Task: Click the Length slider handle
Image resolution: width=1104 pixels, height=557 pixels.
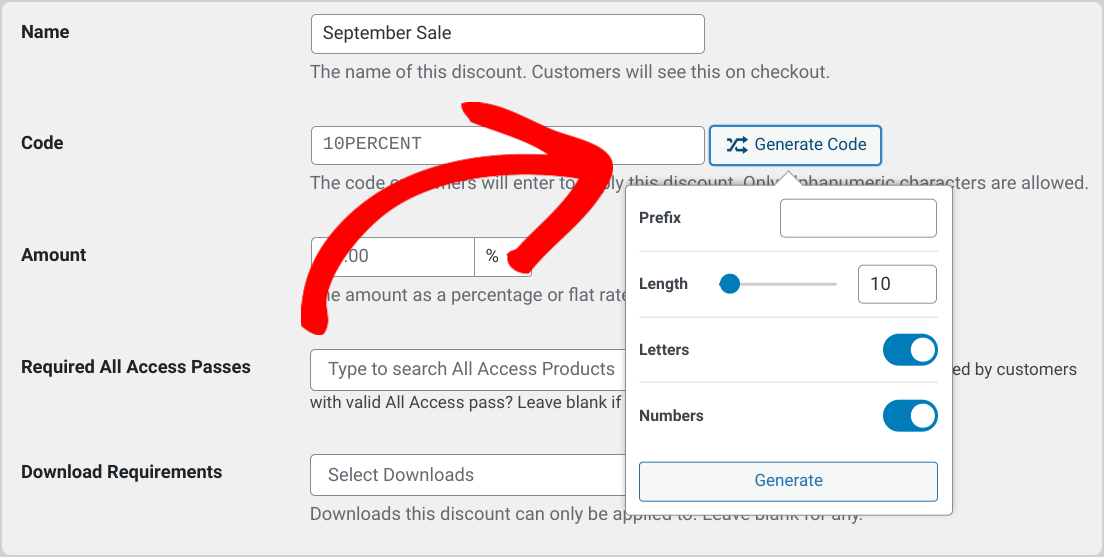Action: 730,284
